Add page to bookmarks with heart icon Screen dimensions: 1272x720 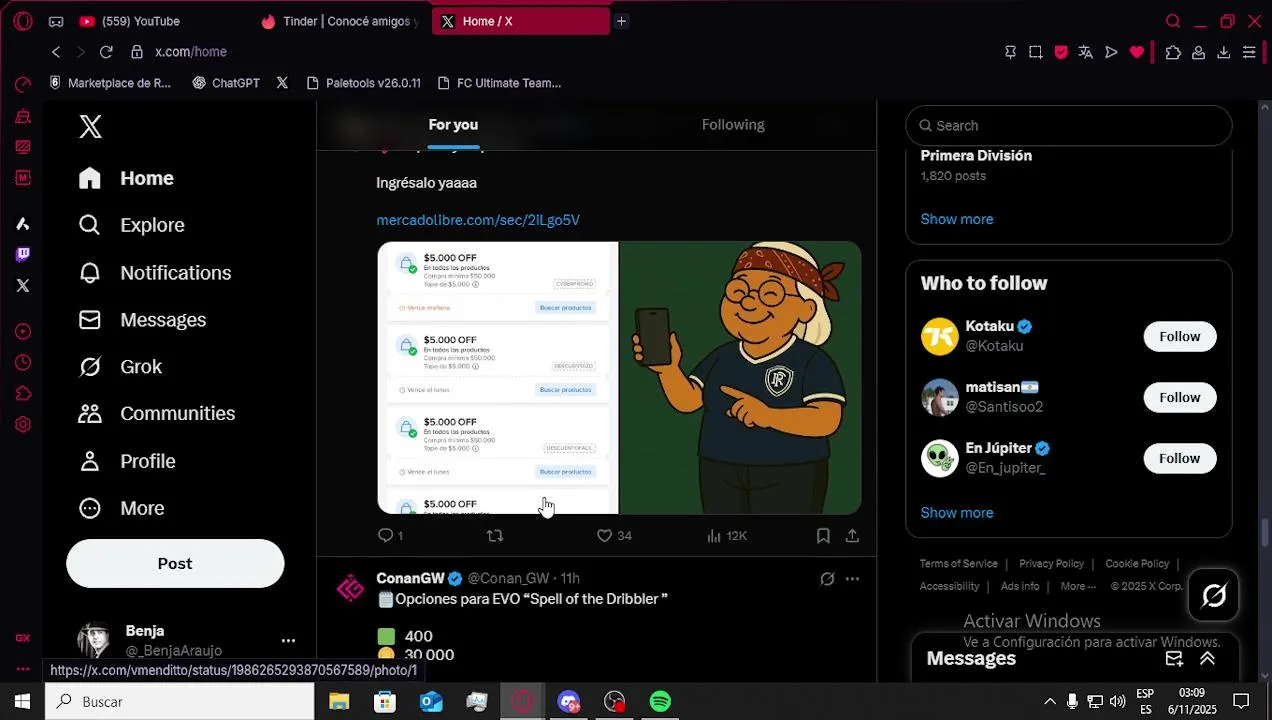1137,52
